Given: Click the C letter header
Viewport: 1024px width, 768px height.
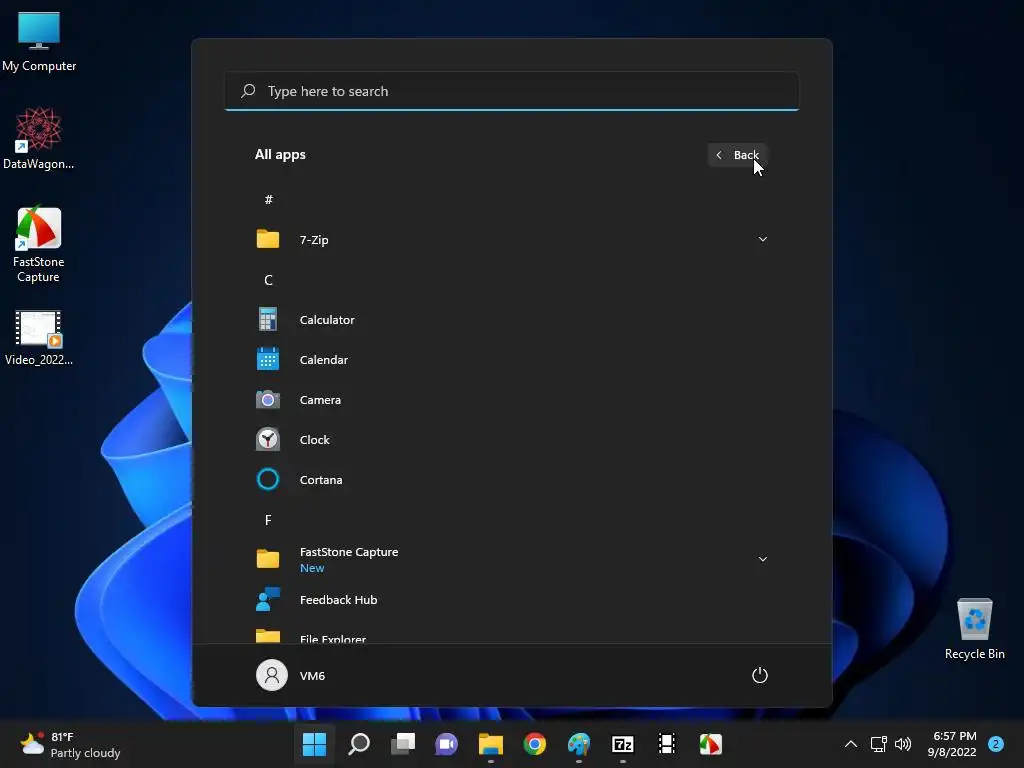Looking at the screenshot, I should [x=268, y=280].
